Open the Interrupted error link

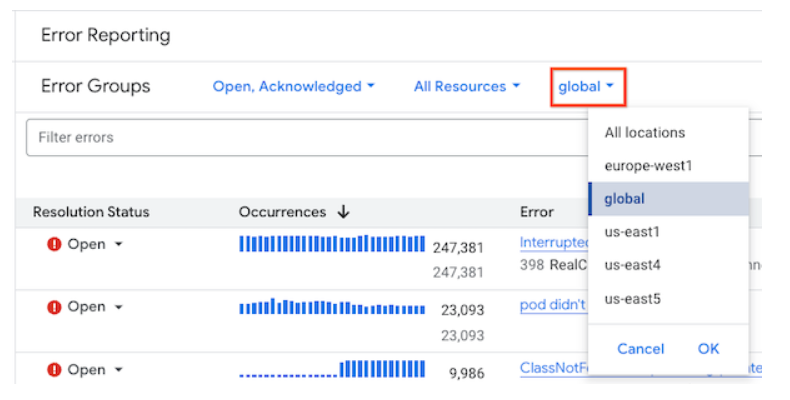554,243
